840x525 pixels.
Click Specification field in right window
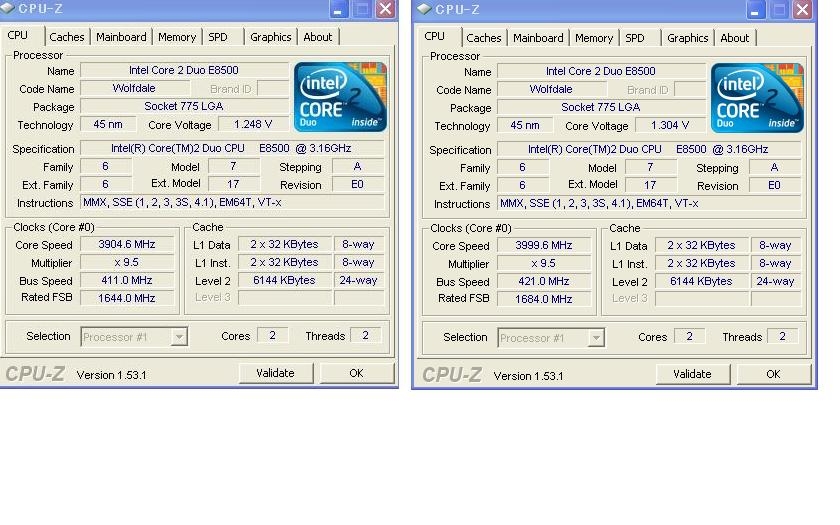(x=648, y=149)
